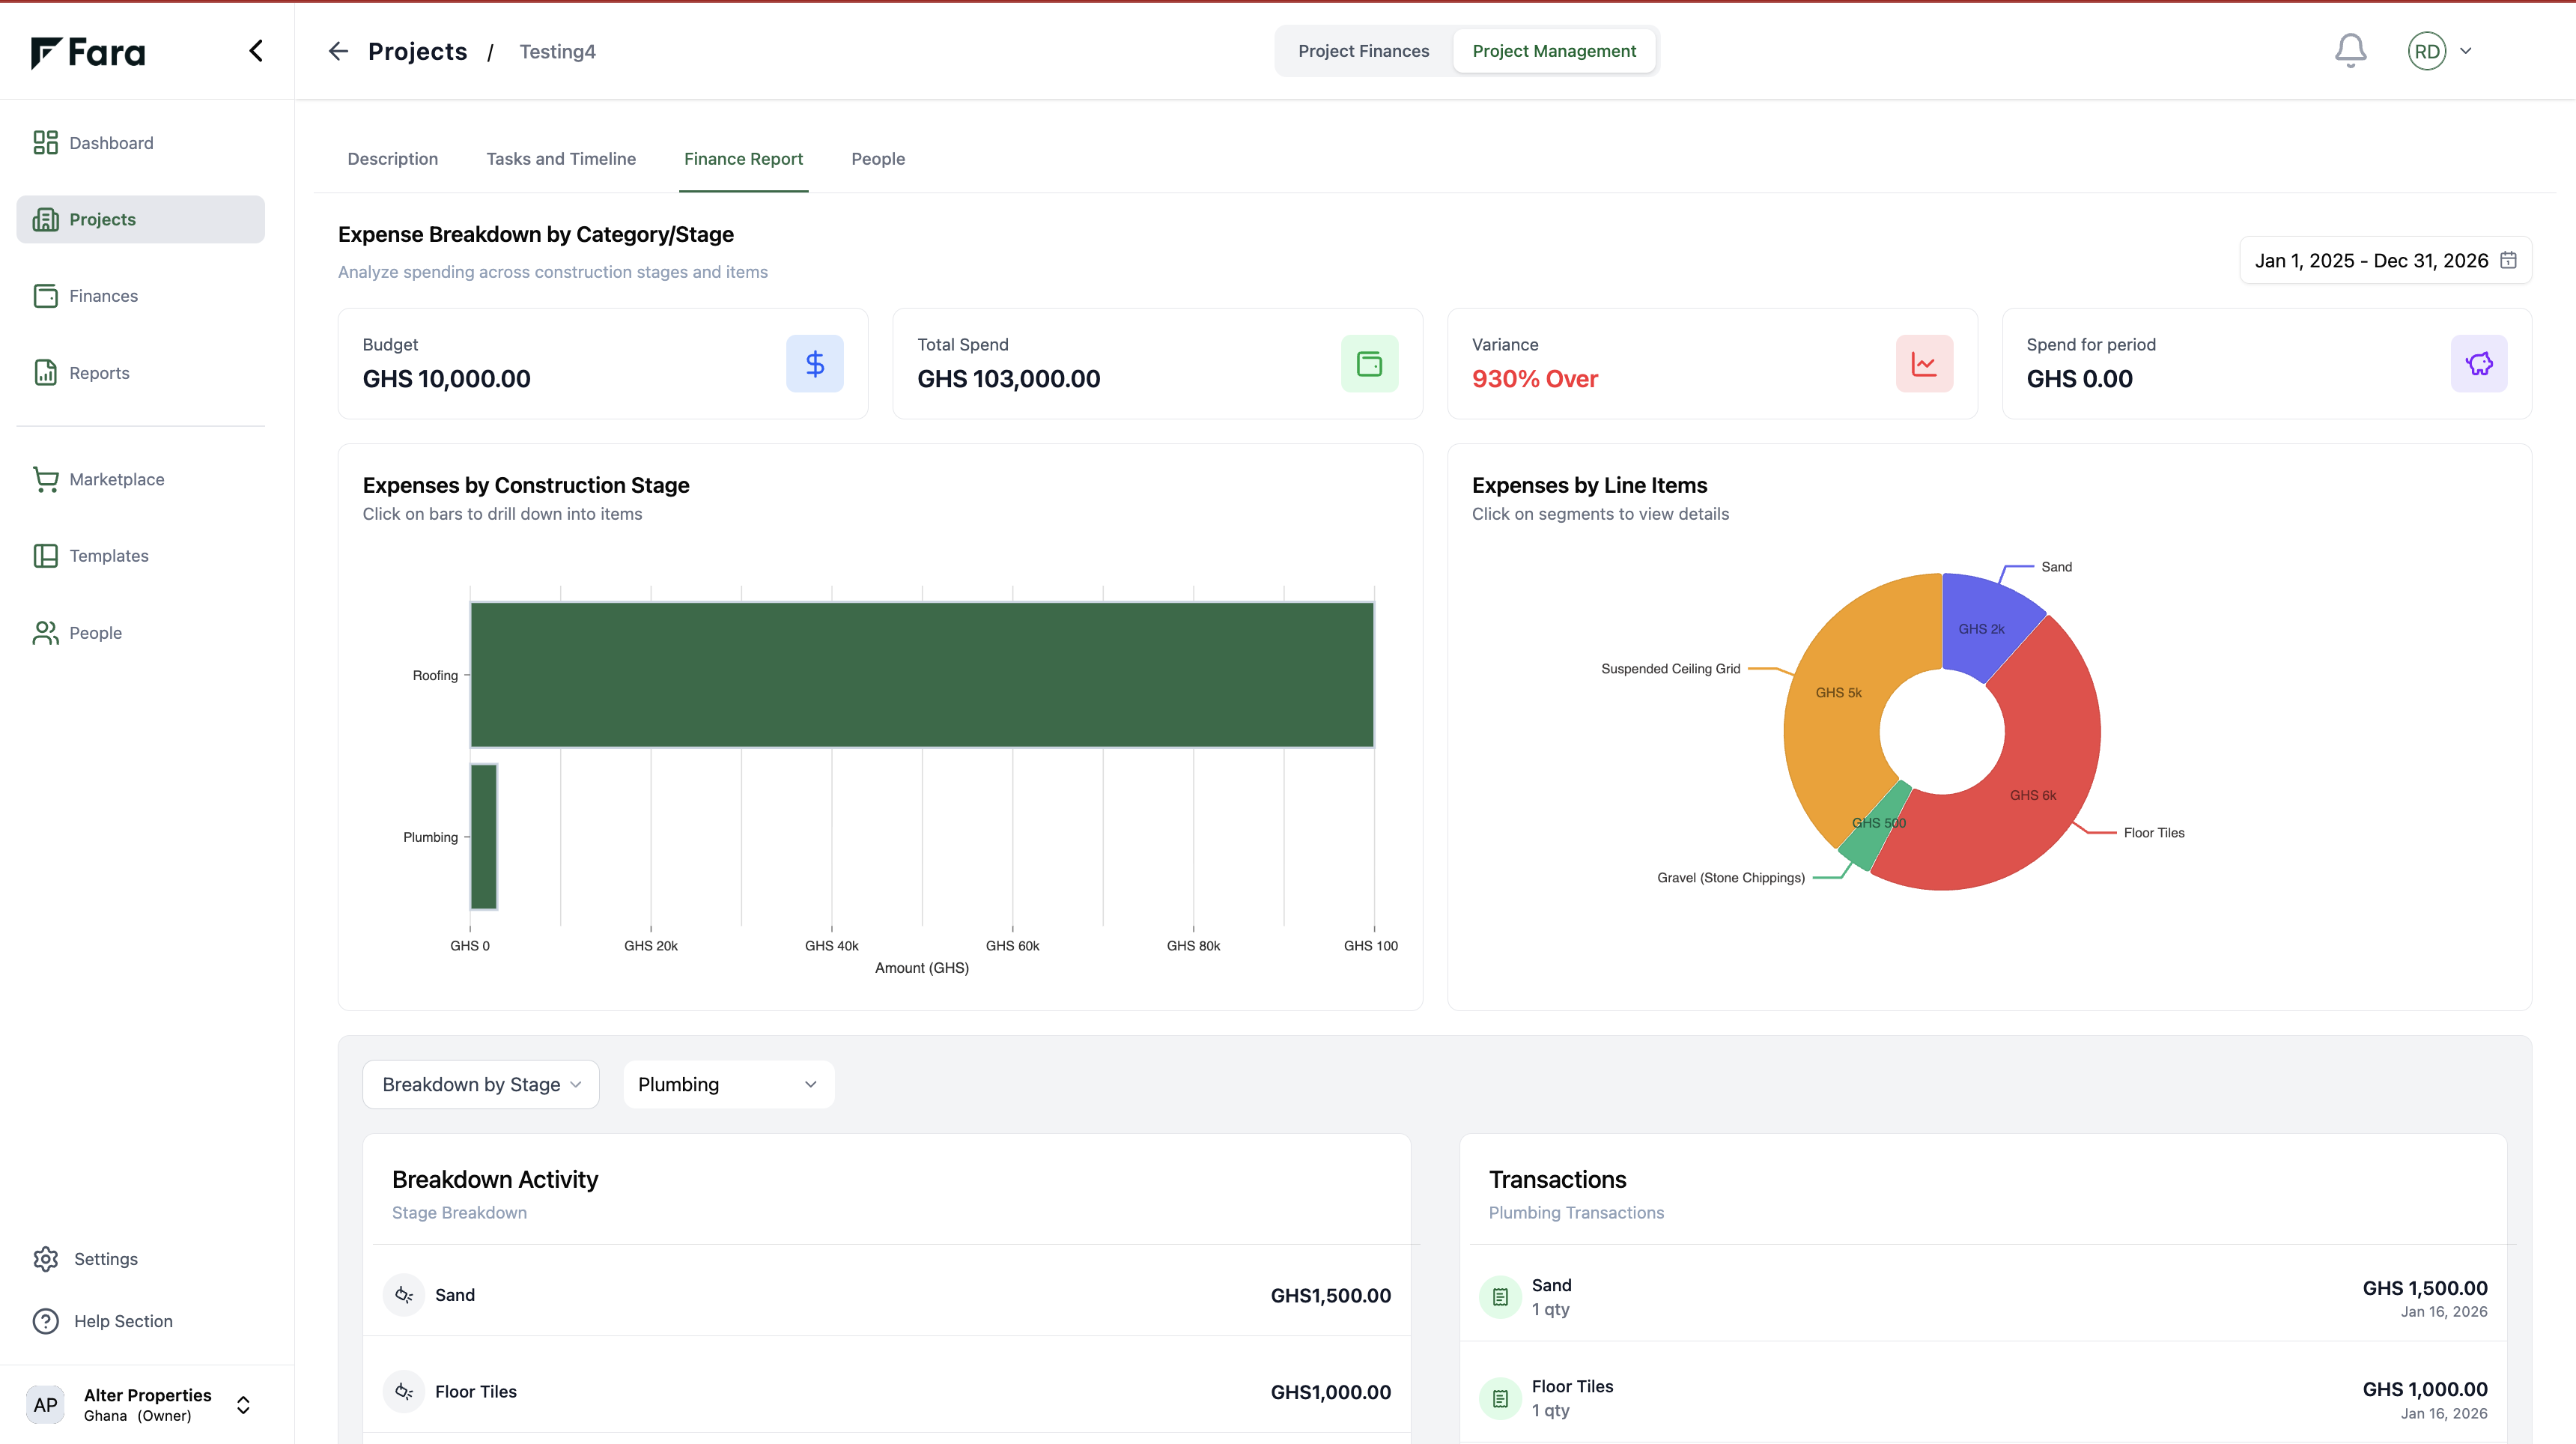Select Projects in the sidebar
The width and height of the screenshot is (2576, 1444).
[140, 219]
